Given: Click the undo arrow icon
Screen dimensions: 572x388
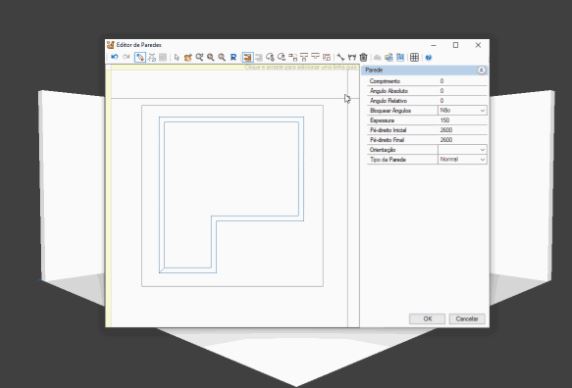Looking at the screenshot, I should pos(115,57).
